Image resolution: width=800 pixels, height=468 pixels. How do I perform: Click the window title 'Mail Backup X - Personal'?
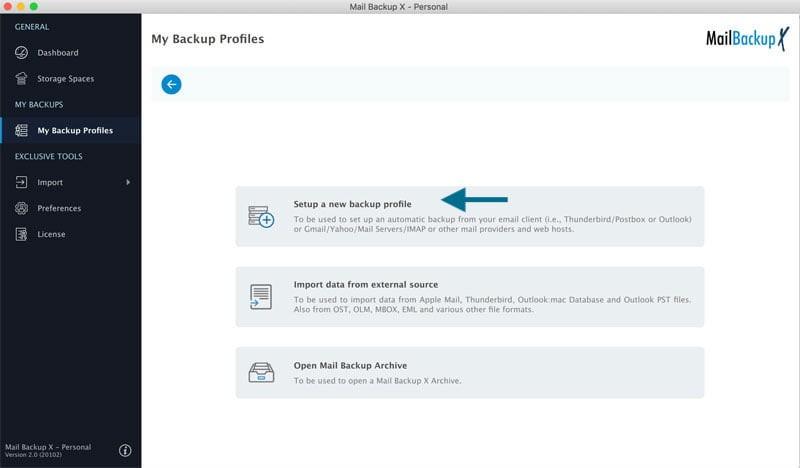click(398, 7)
